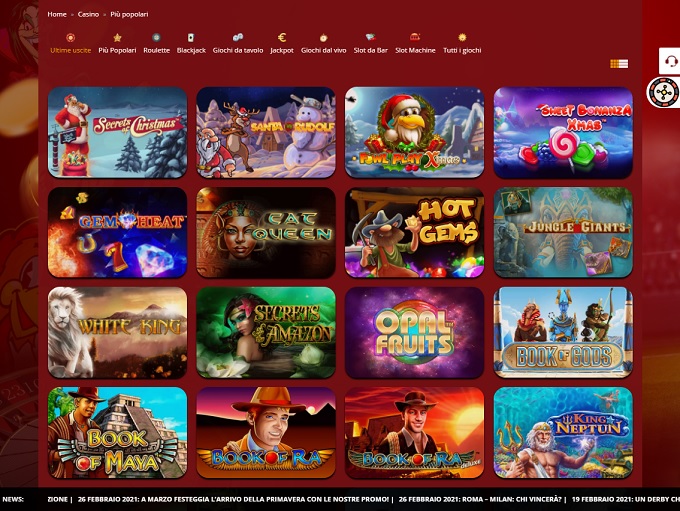Click the Ultime uscite category icon
680x511 pixels.
[70, 37]
